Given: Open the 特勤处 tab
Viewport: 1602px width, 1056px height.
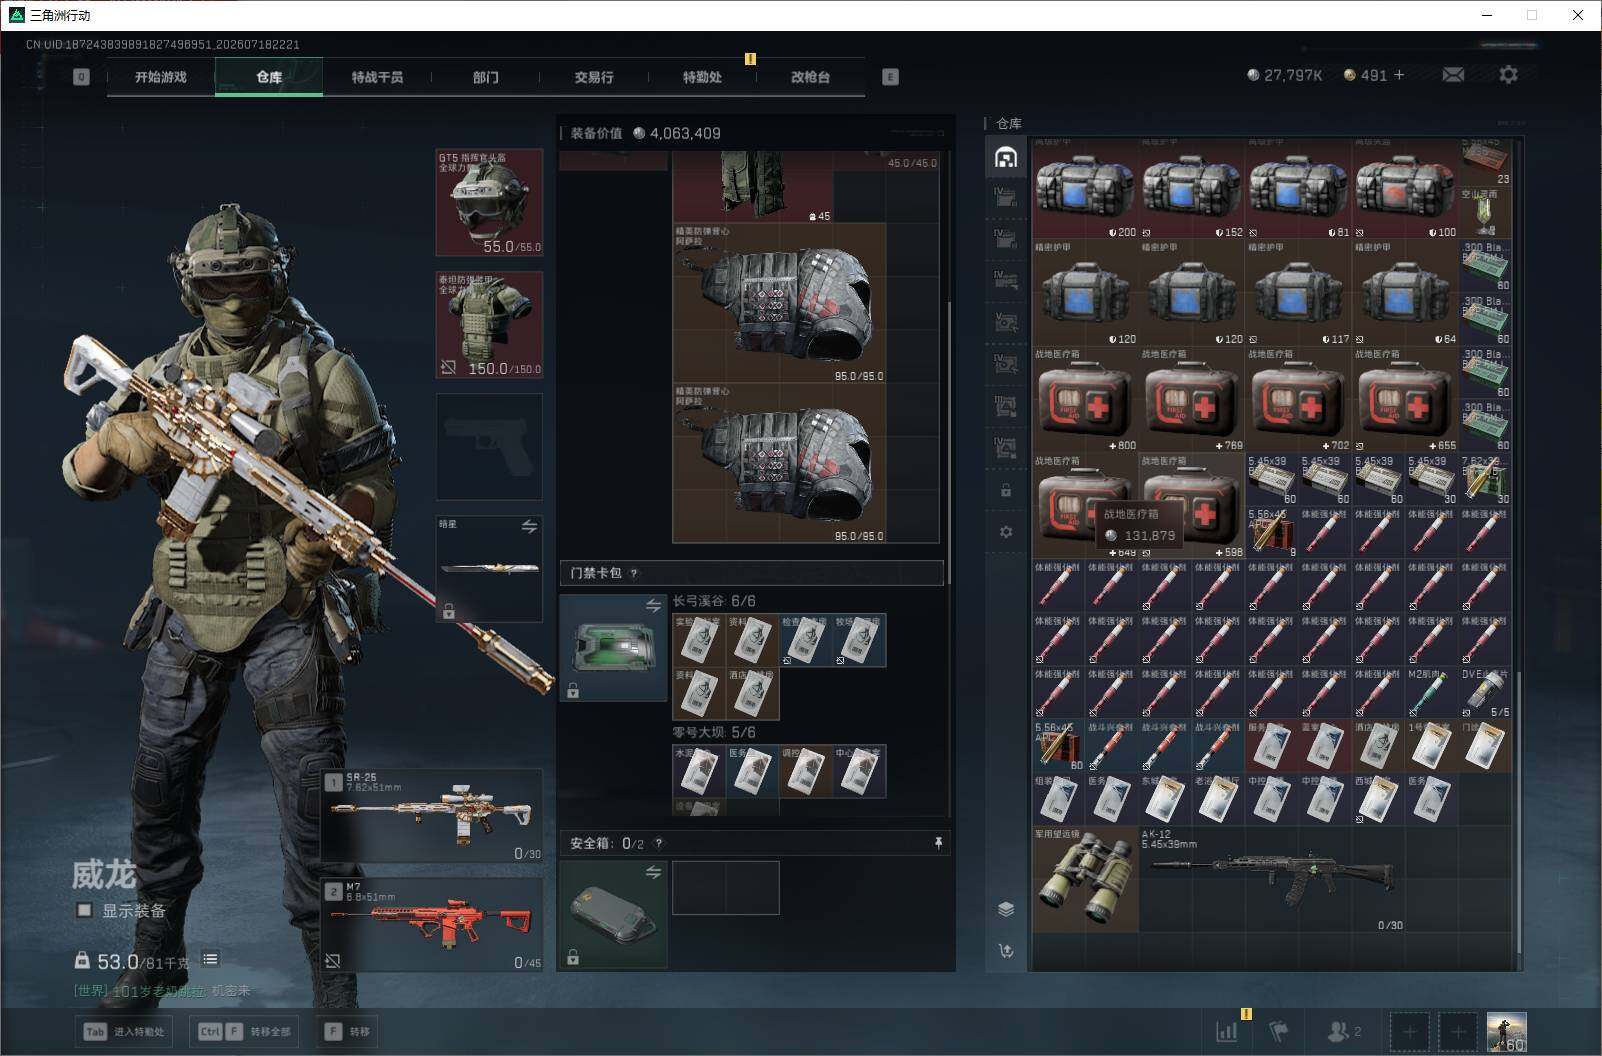Looking at the screenshot, I should click(x=702, y=77).
